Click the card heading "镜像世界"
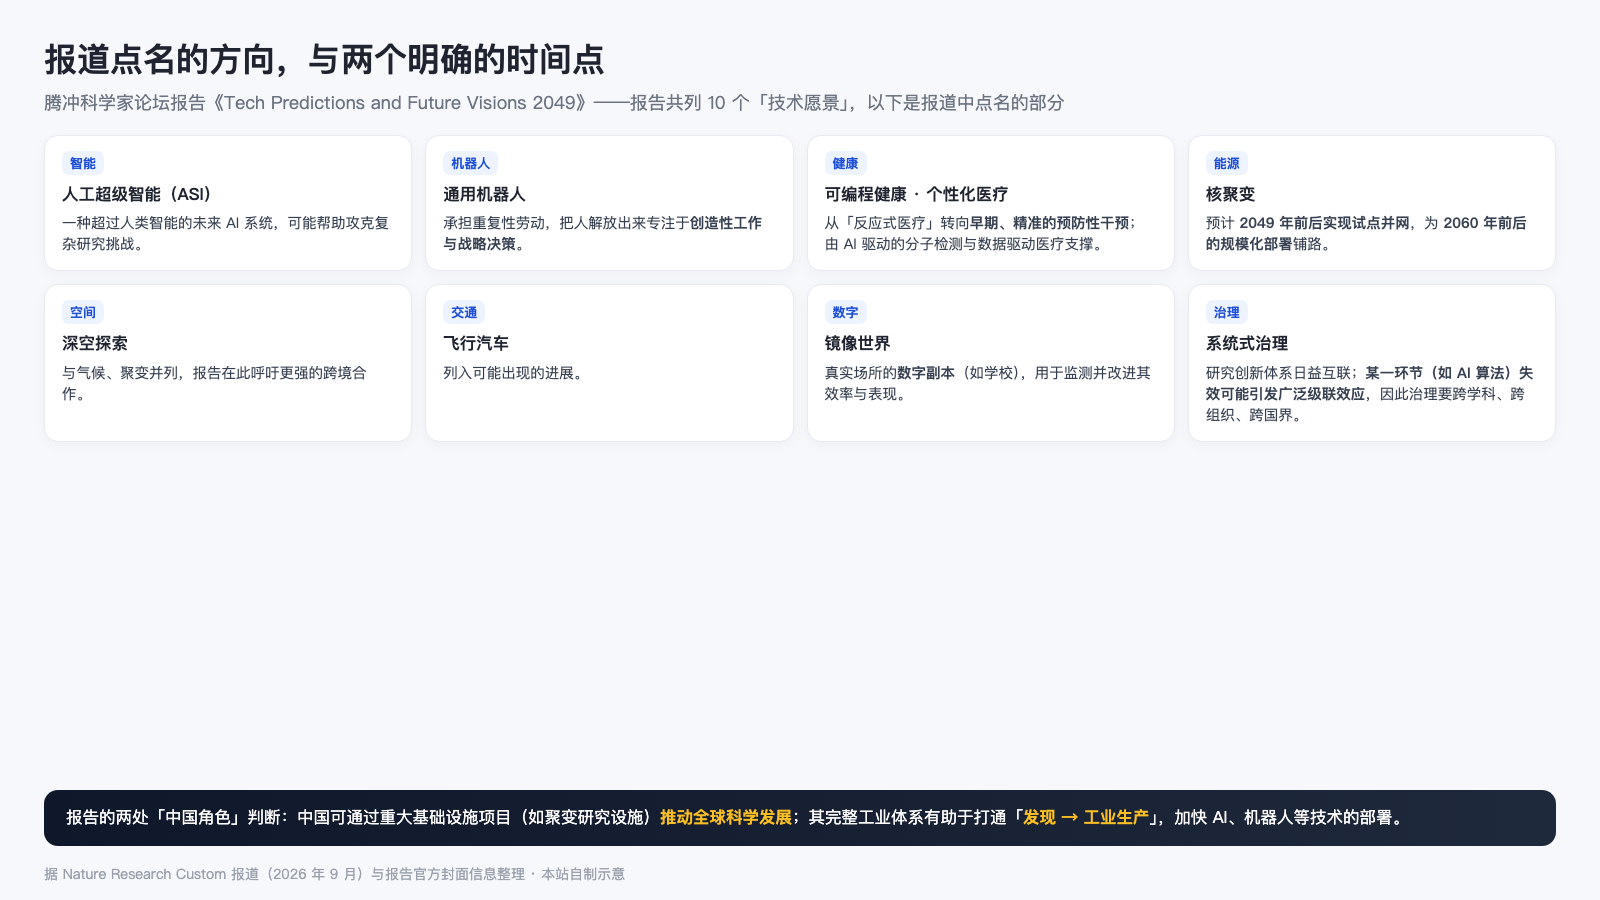The height and width of the screenshot is (900, 1600). 857,343
